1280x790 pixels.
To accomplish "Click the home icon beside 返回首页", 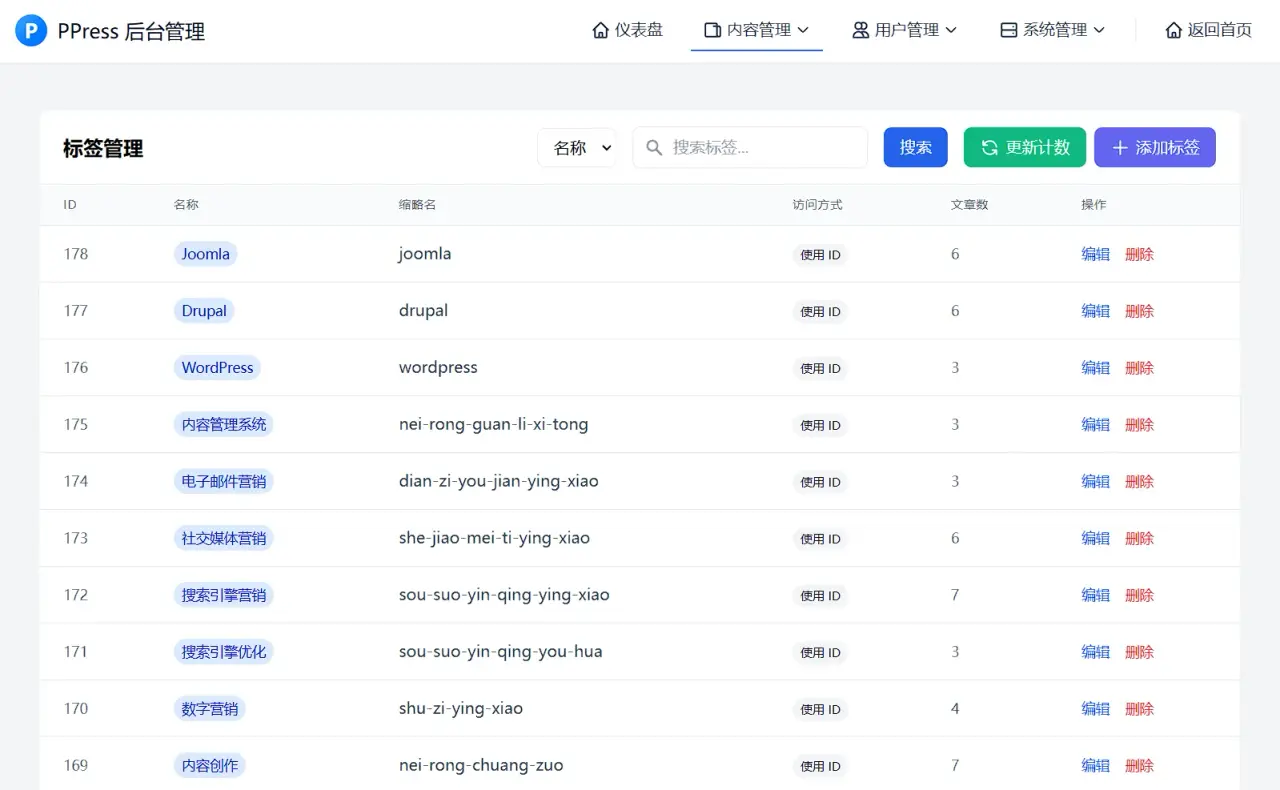I will pyautogui.click(x=1173, y=30).
